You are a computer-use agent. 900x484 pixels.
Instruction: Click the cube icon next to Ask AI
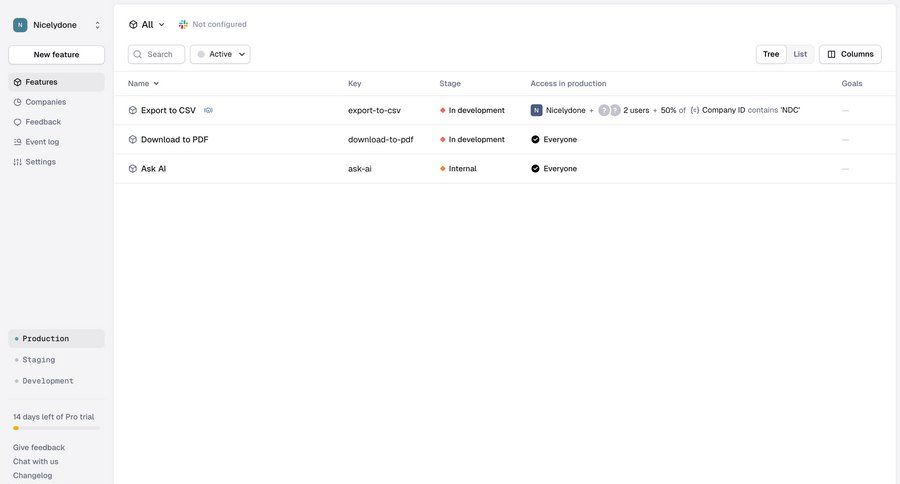point(133,169)
